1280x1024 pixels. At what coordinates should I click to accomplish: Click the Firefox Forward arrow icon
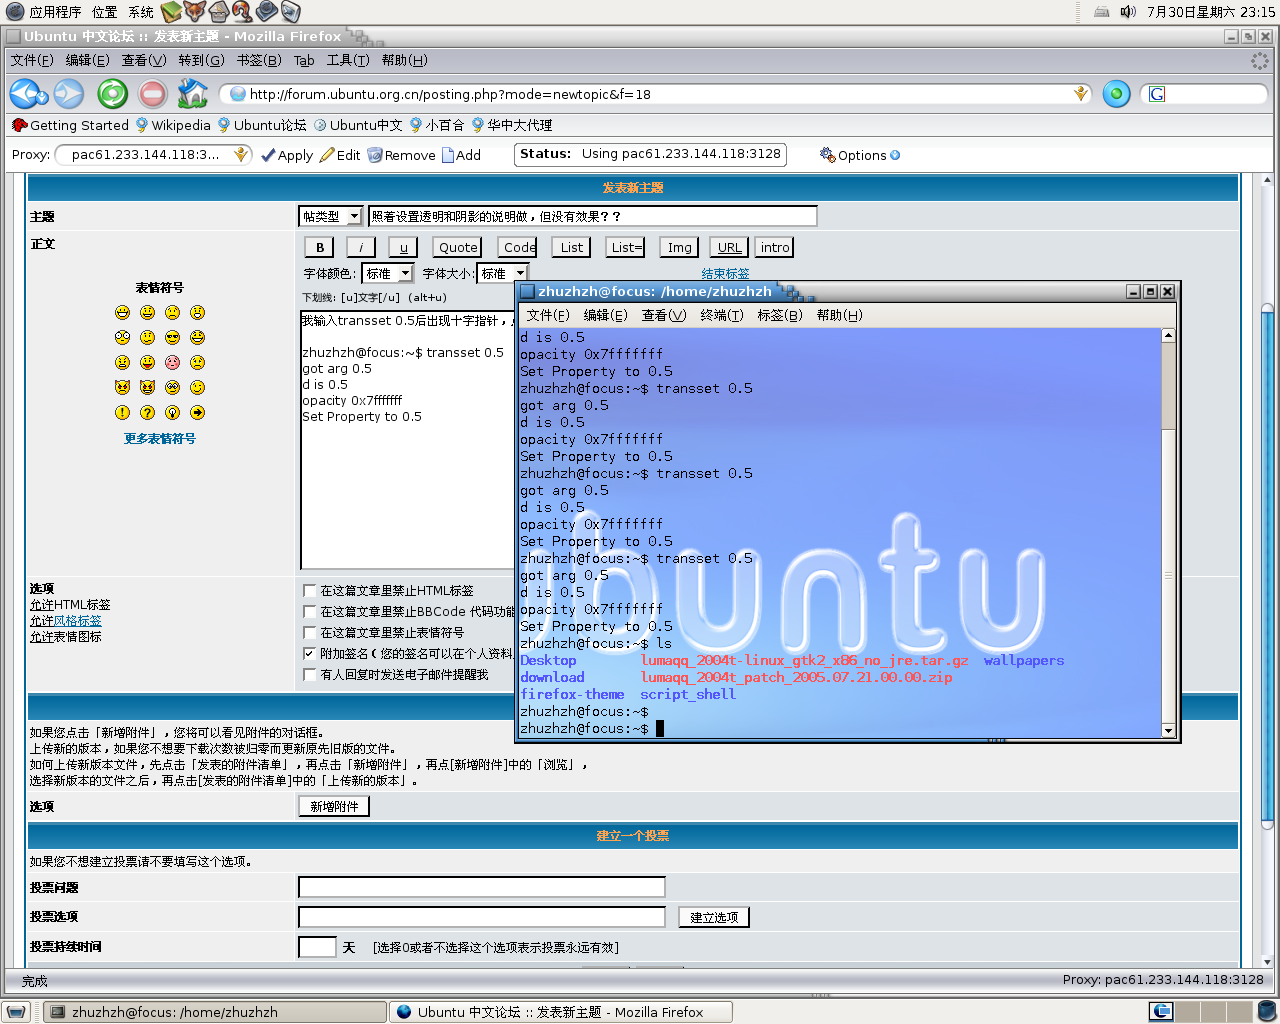pos(69,94)
